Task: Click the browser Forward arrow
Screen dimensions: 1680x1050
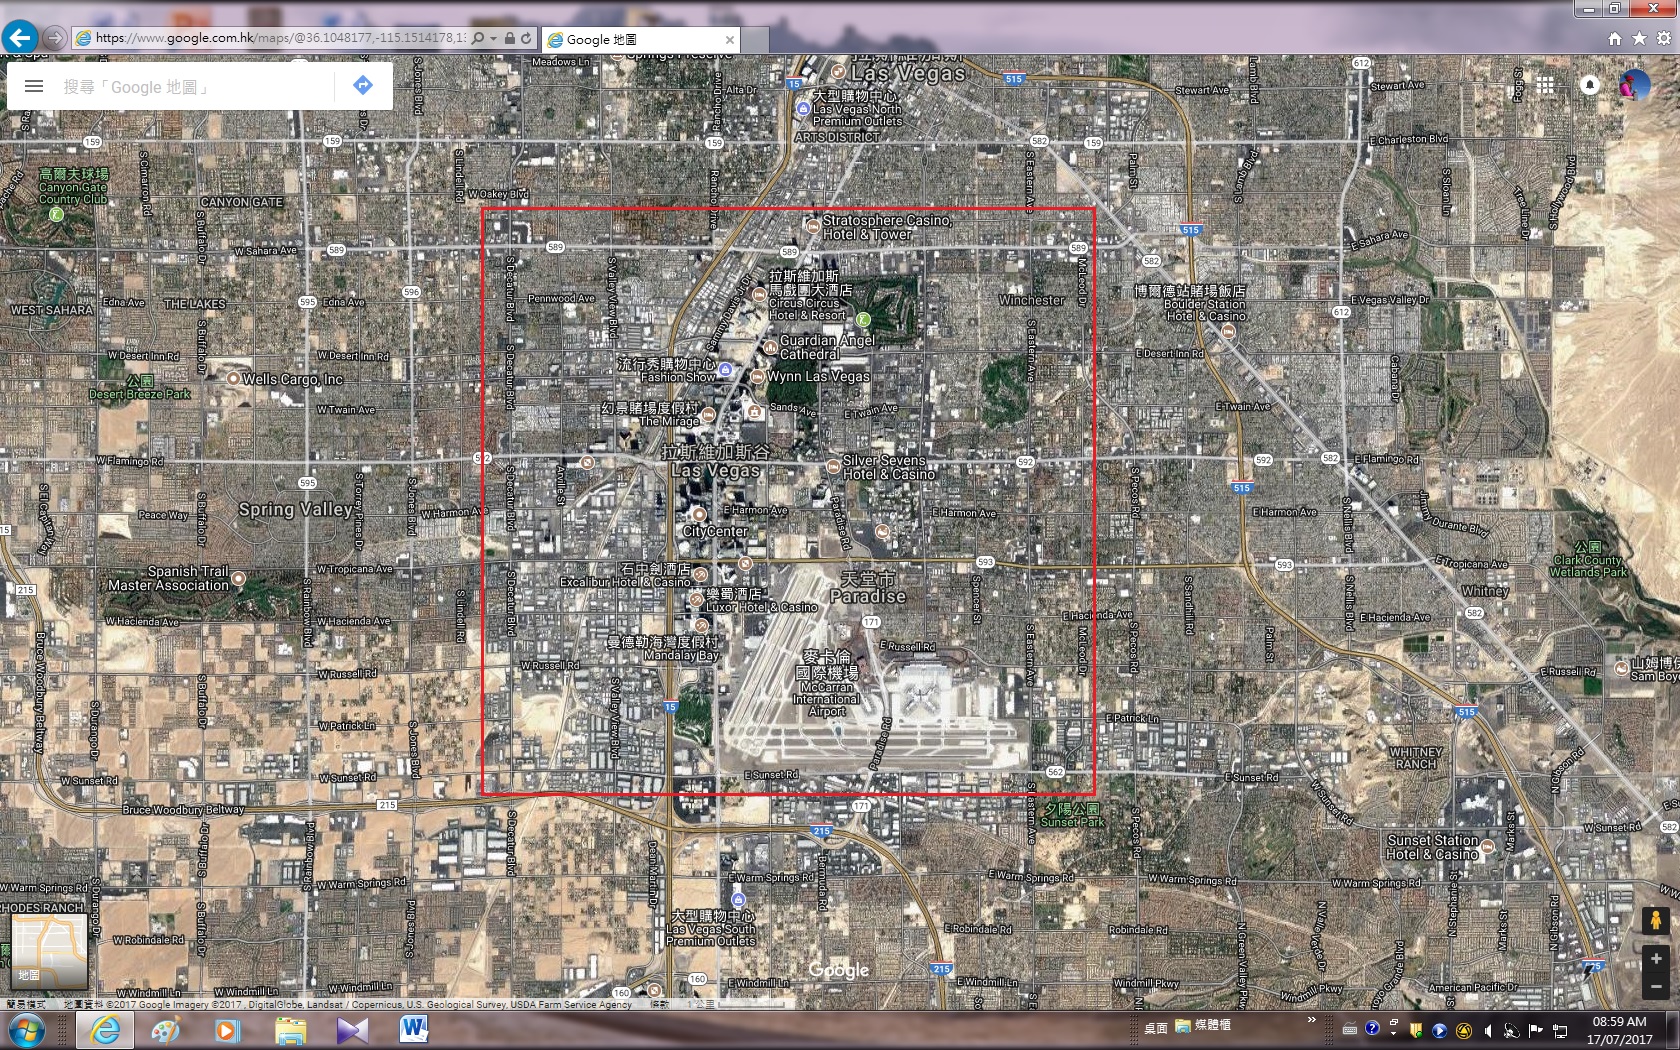Action: coord(55,38)
